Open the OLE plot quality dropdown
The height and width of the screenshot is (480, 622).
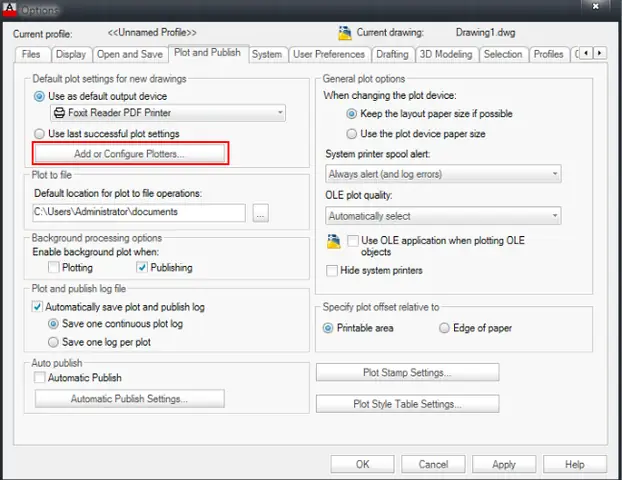[443, 216]
